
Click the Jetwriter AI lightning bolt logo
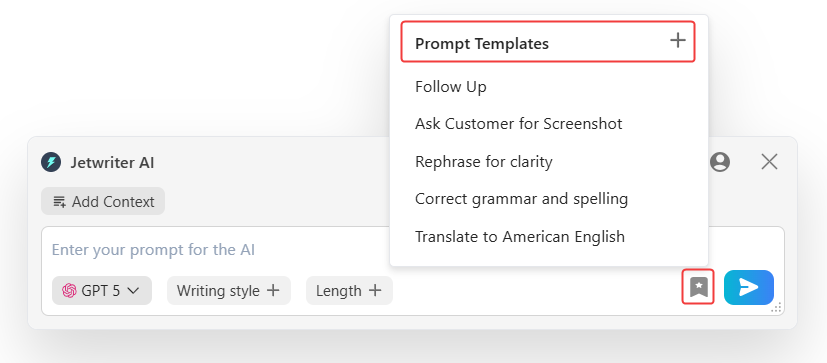click(x=51, y=163)
